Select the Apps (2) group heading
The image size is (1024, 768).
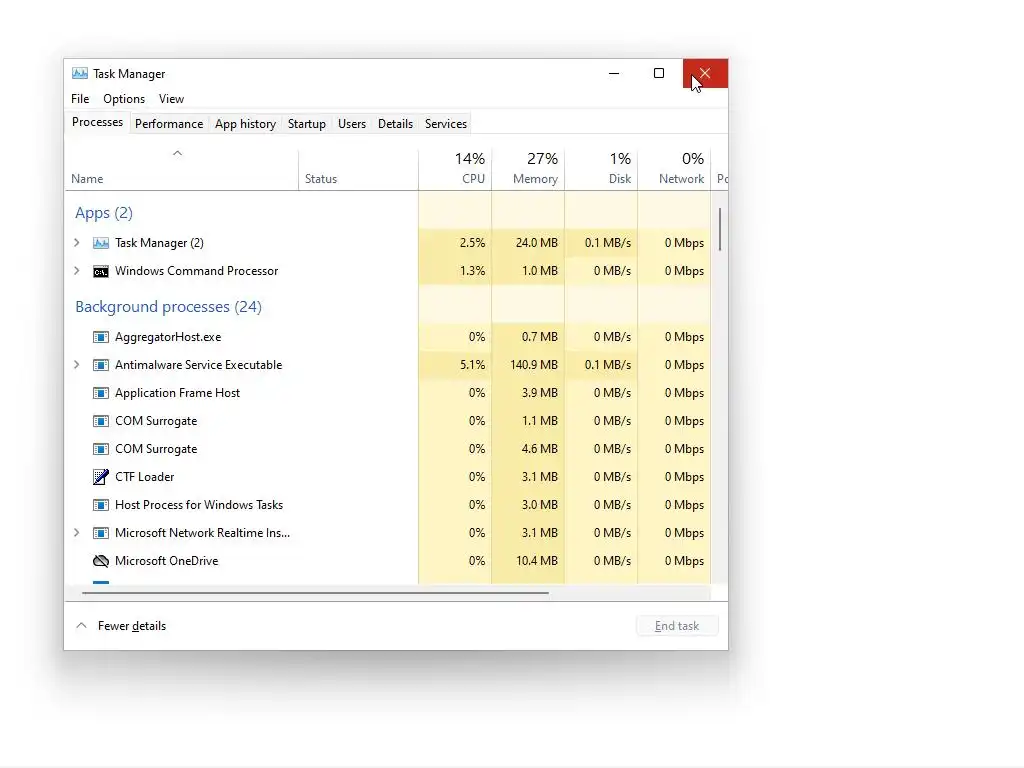(x=104, y=213)
